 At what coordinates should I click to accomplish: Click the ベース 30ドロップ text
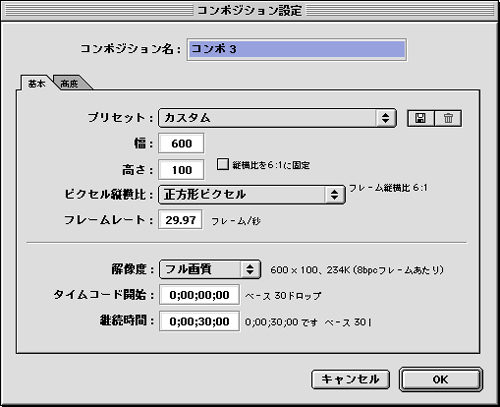tap(283, 296)
